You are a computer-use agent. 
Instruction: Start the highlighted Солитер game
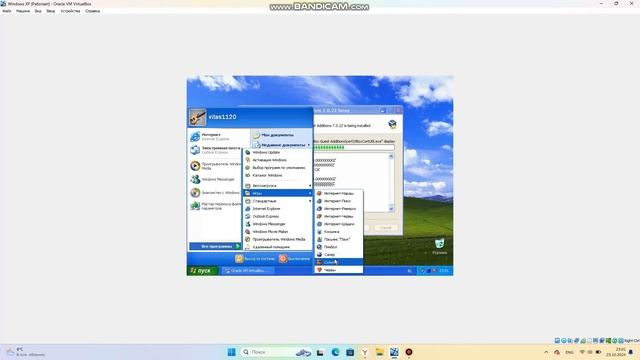tap(338, 262)
